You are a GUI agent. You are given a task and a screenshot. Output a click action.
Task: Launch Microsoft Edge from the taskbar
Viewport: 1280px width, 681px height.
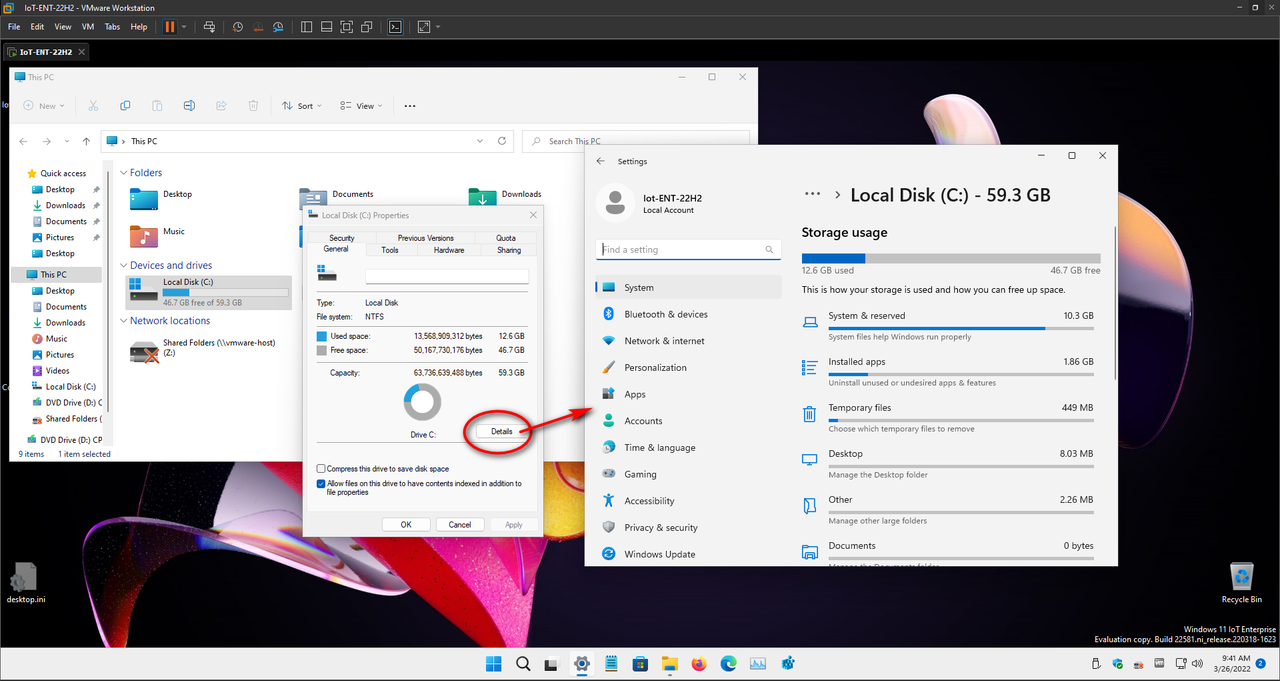(728, 663)
